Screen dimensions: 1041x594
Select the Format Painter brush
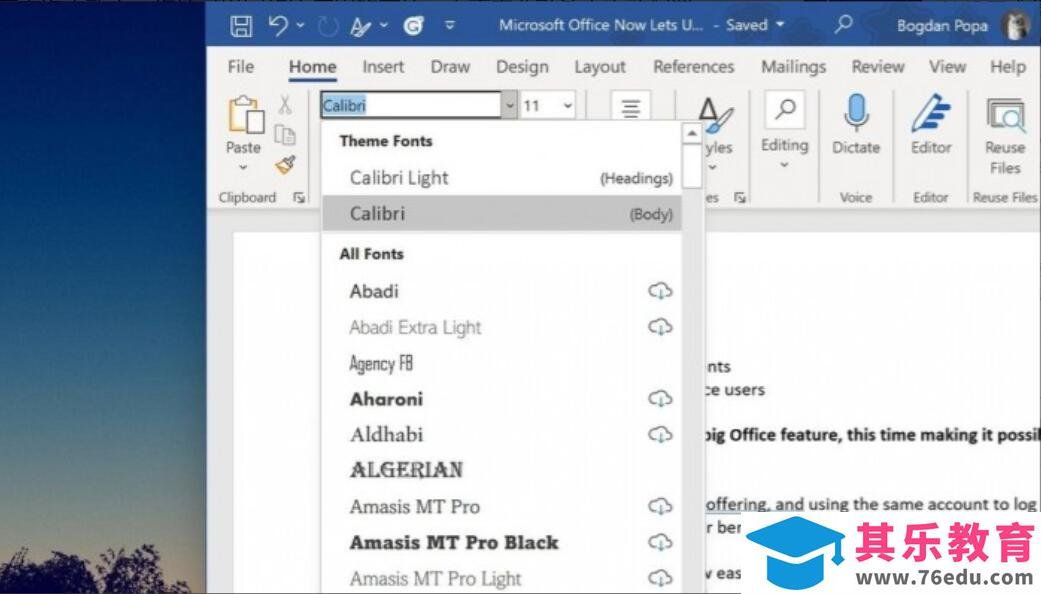287,164
